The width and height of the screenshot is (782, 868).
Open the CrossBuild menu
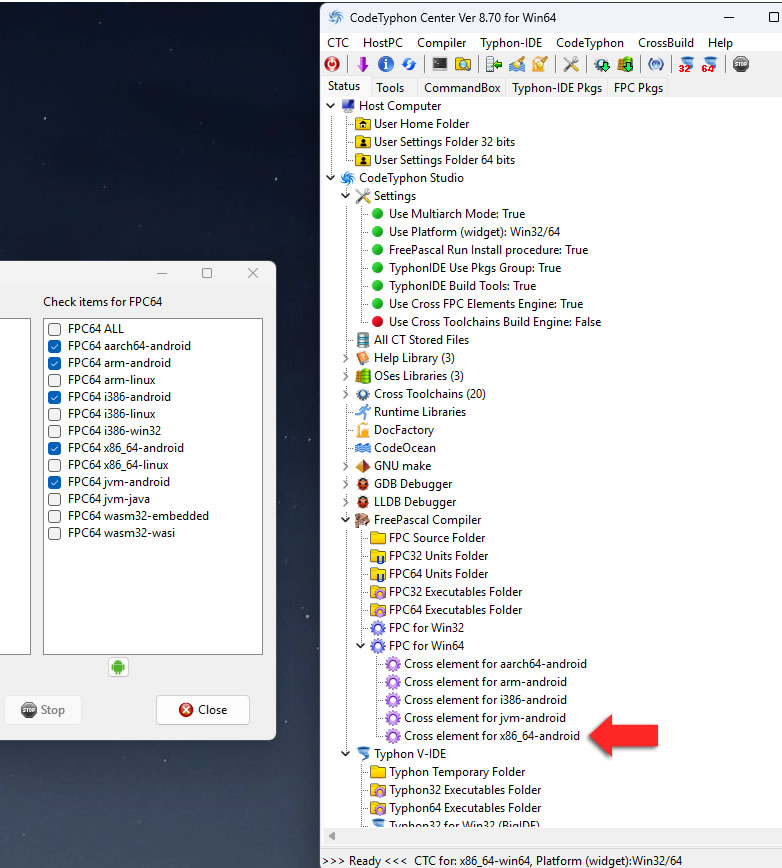point(666,43)
